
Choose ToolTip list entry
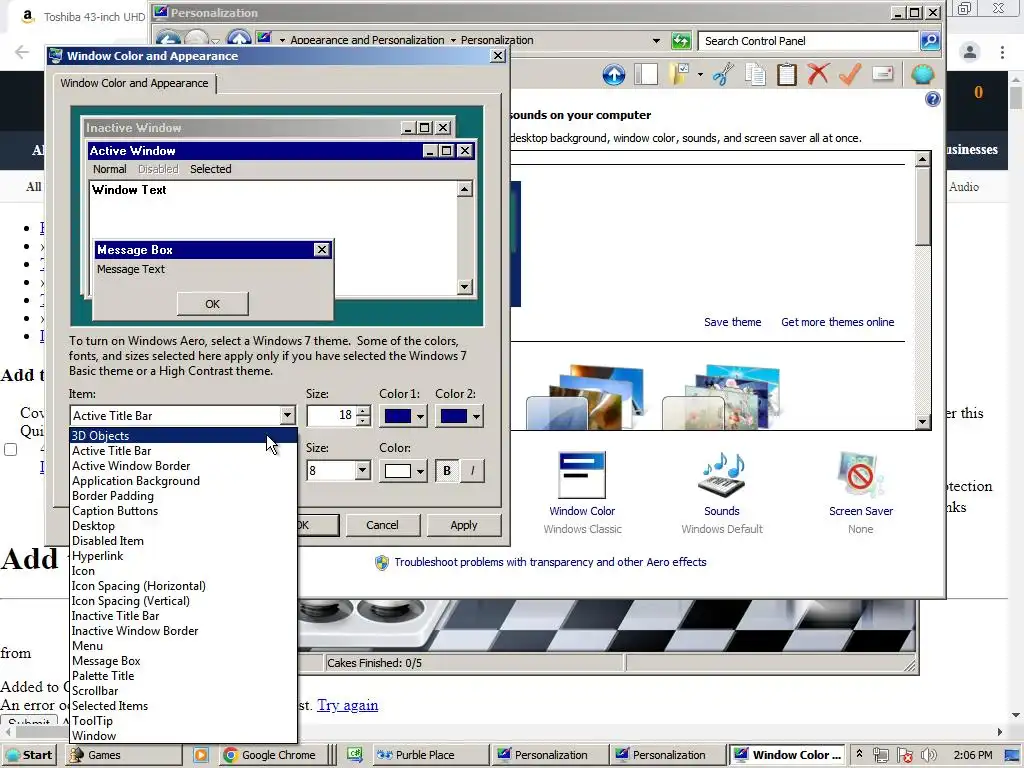point(184,721)
